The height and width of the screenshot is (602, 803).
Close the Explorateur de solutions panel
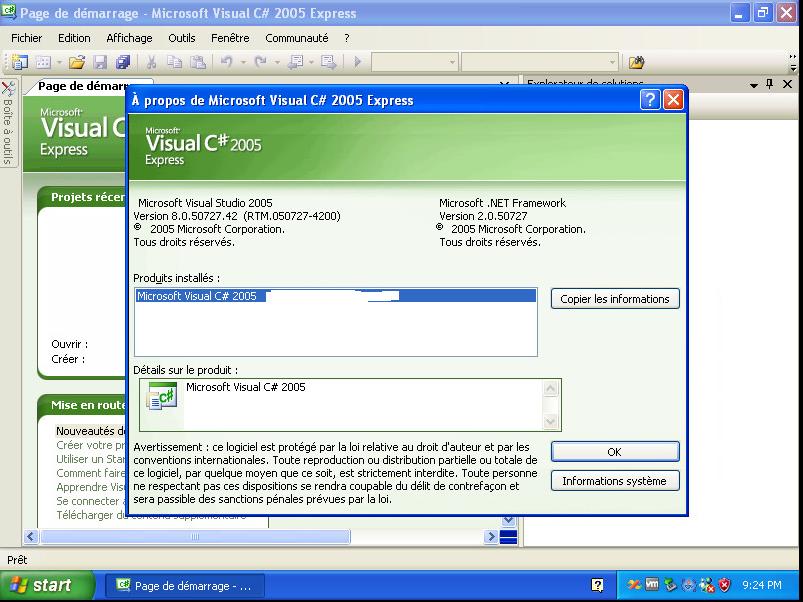point(788,84)
